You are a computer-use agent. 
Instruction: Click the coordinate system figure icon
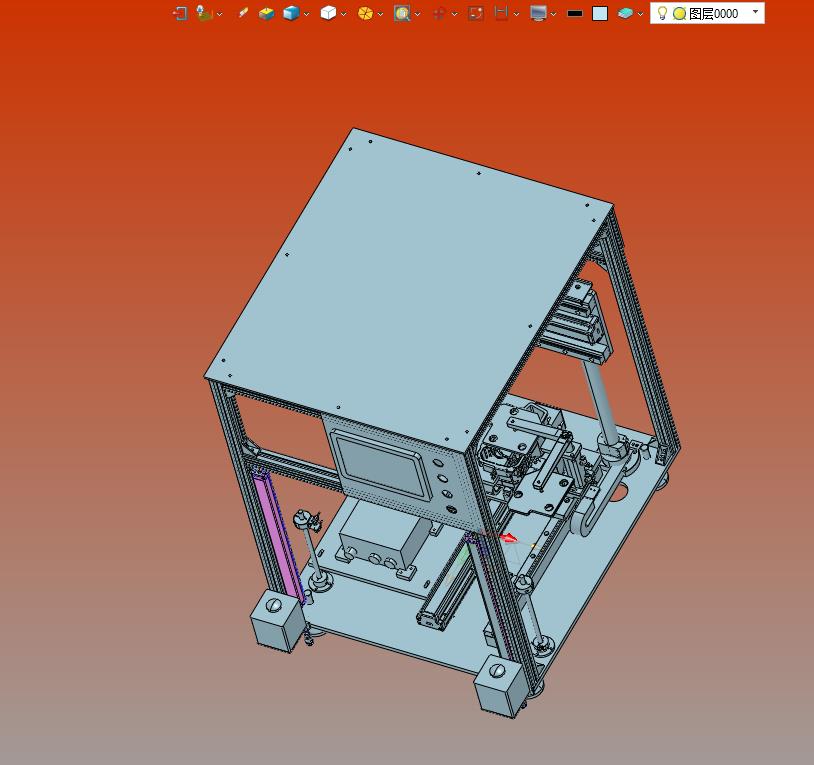point(204,13)
